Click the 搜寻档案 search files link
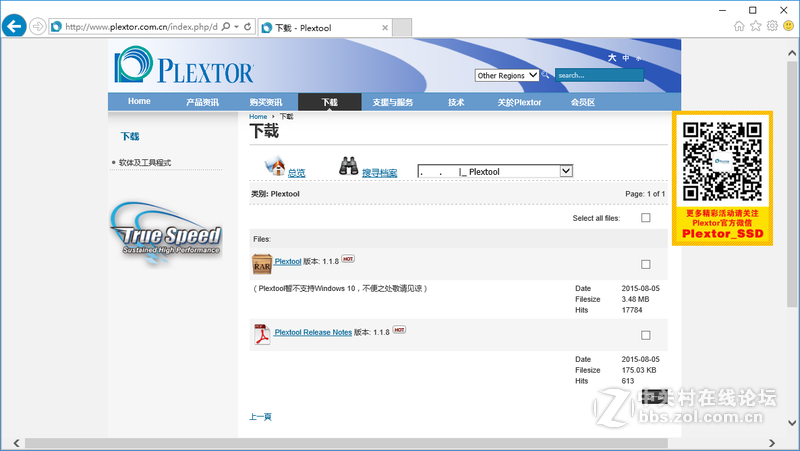 point(380,173)
